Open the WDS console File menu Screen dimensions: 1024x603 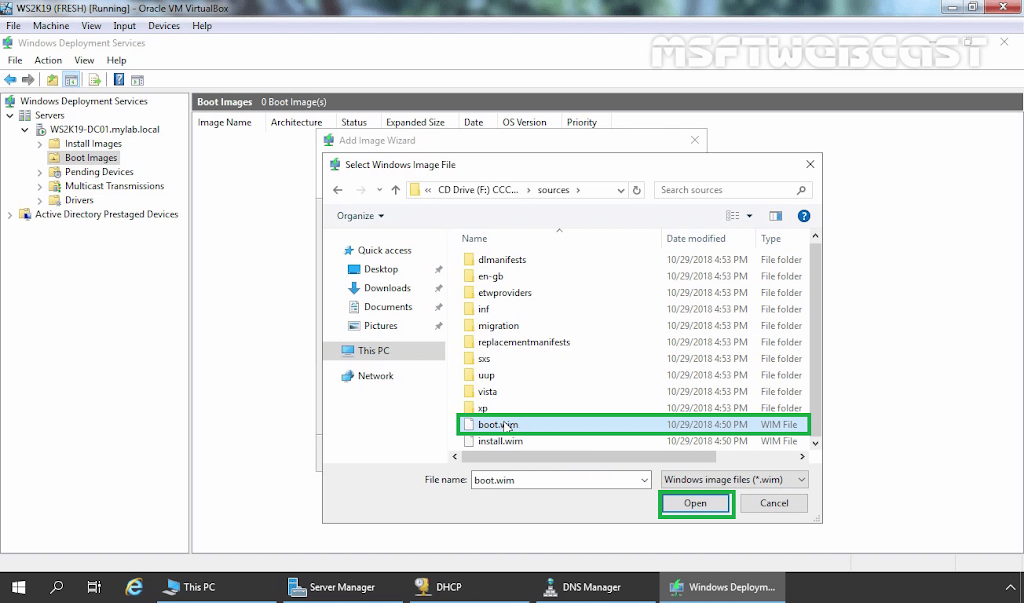tap(15, 60)
